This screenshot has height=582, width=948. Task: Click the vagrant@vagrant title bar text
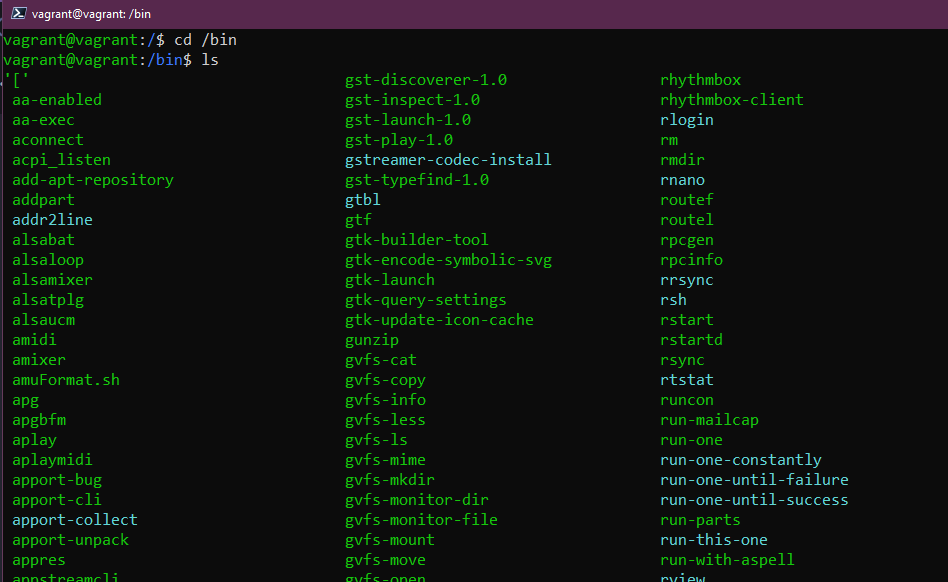click(92, 13)
